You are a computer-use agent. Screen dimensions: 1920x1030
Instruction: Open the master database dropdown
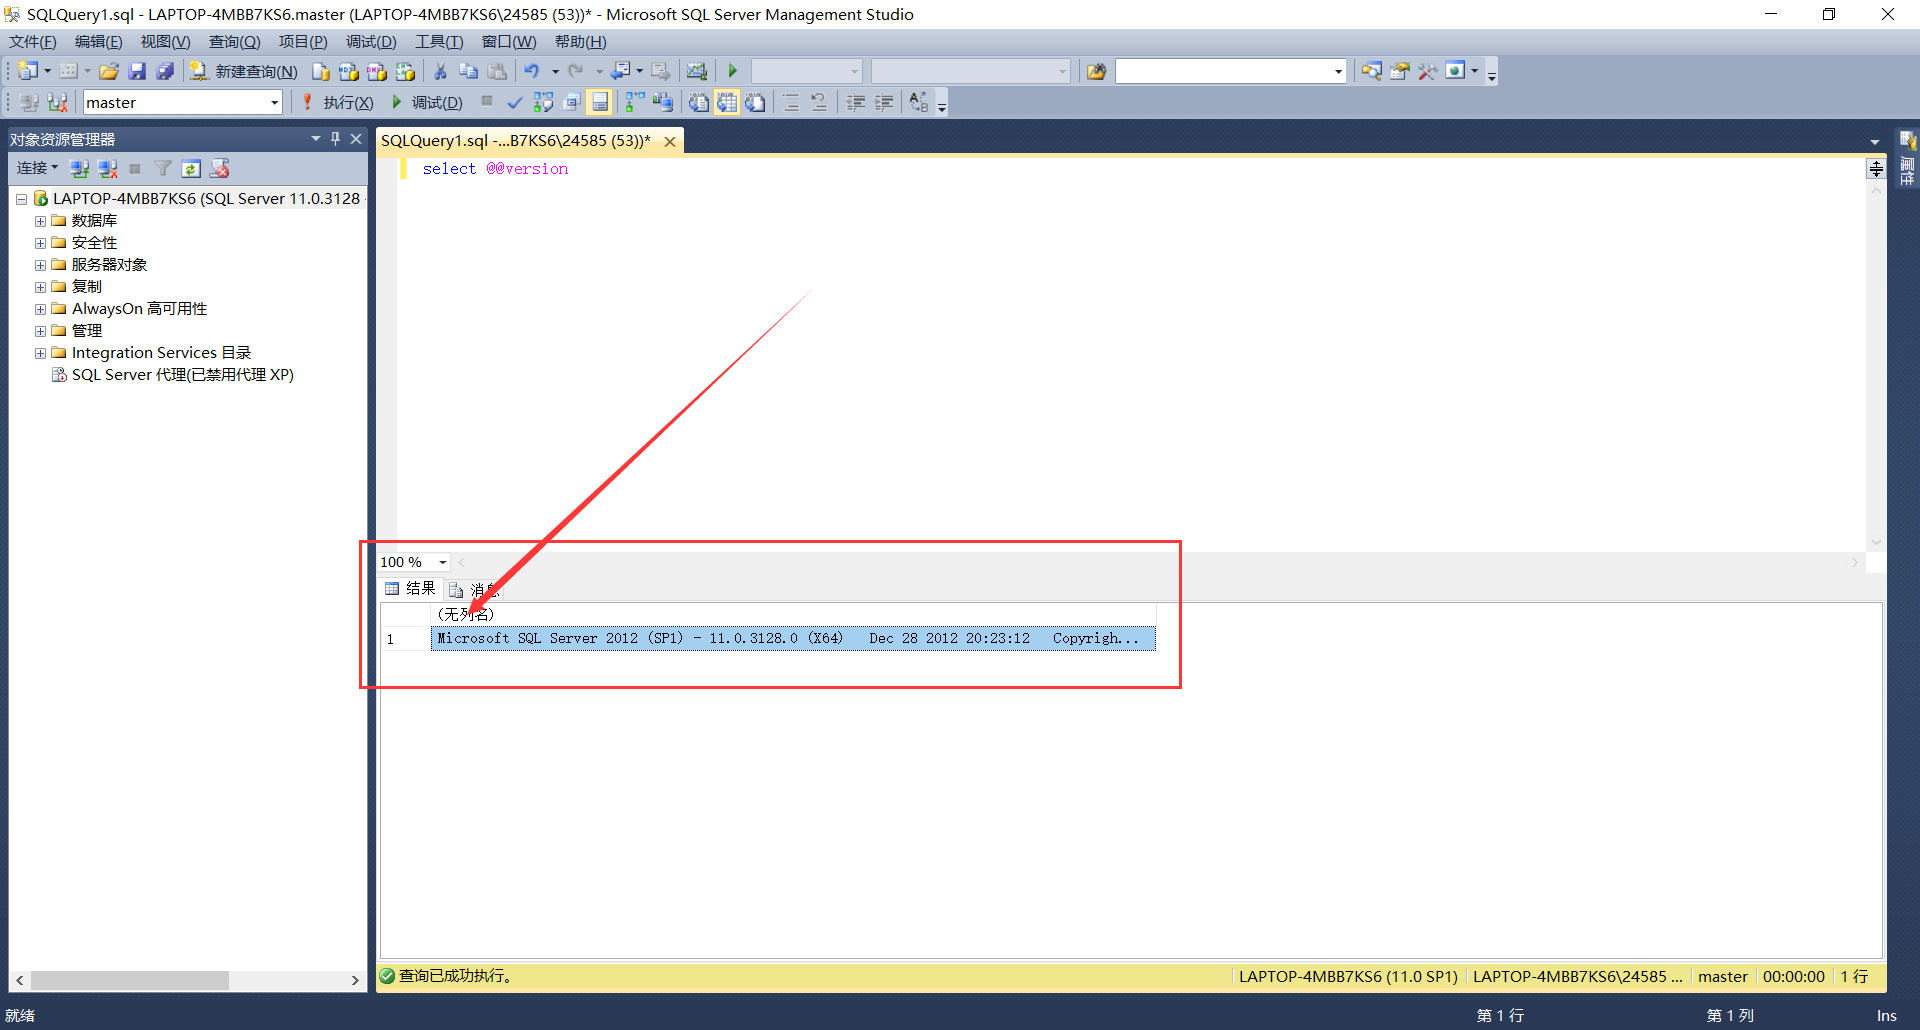[274, 102]
